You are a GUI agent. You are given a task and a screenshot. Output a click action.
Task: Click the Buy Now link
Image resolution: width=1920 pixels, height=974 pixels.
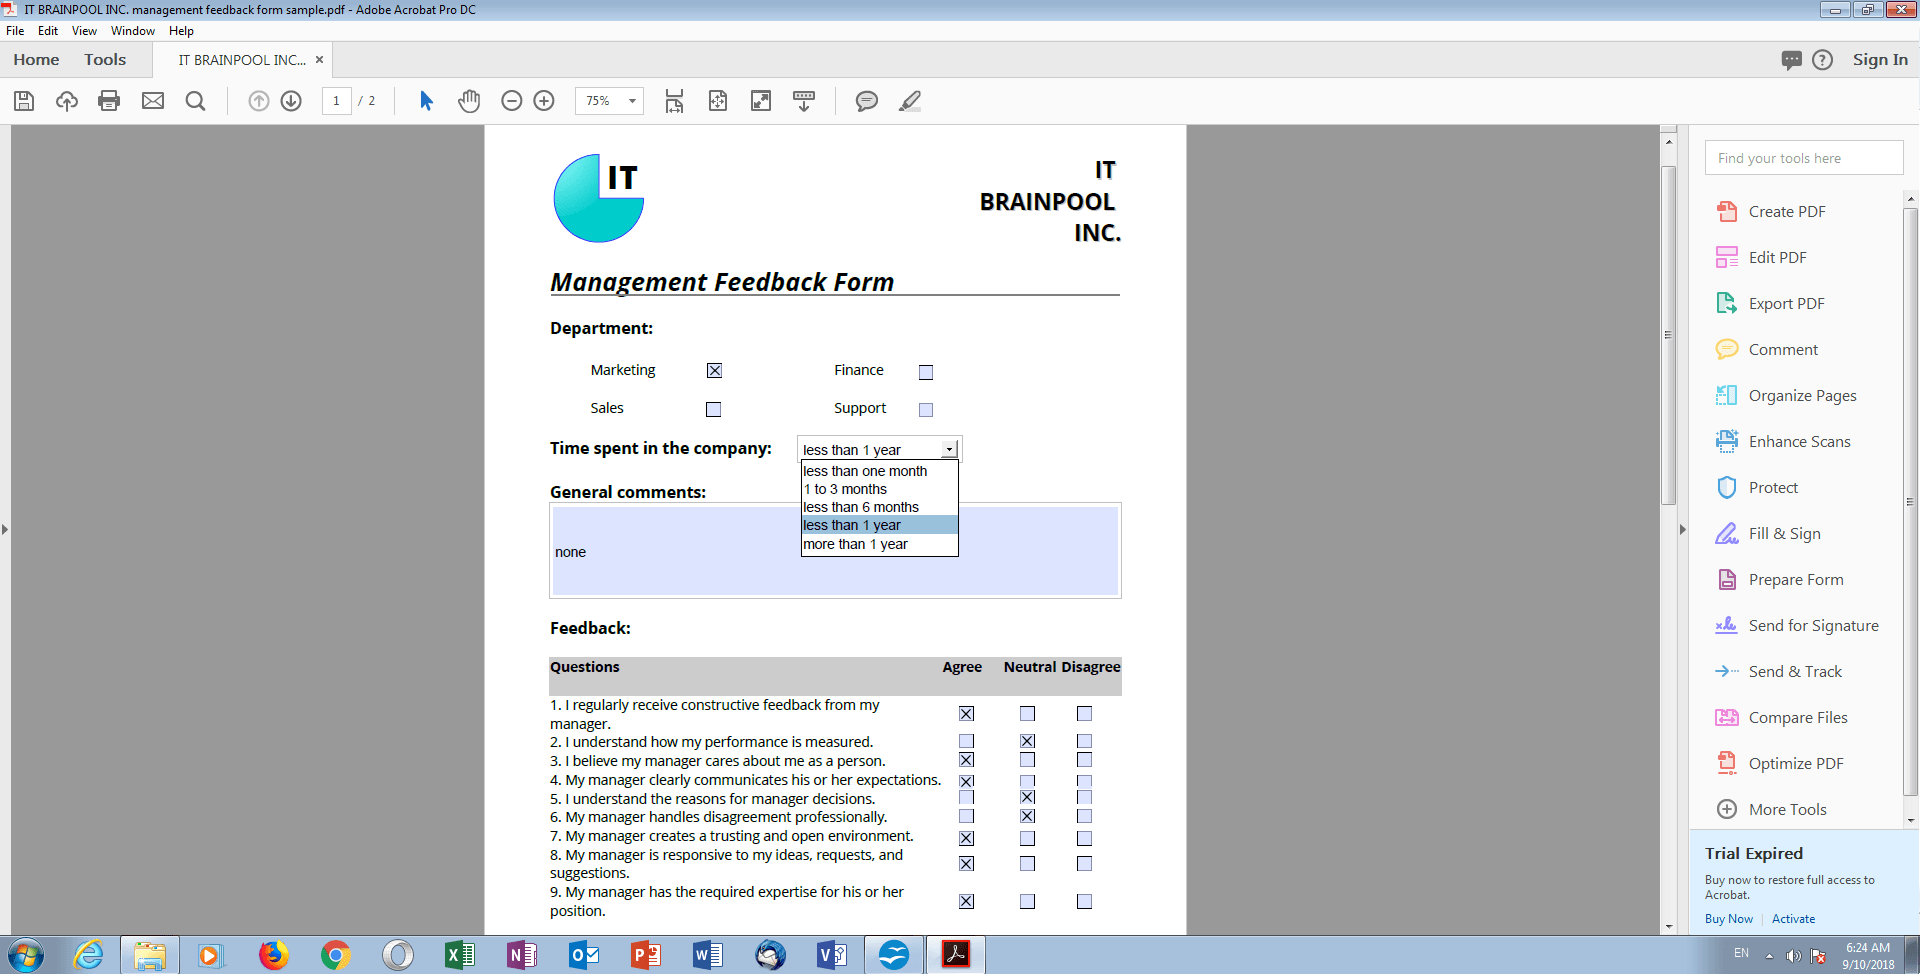pos(1727,918)
